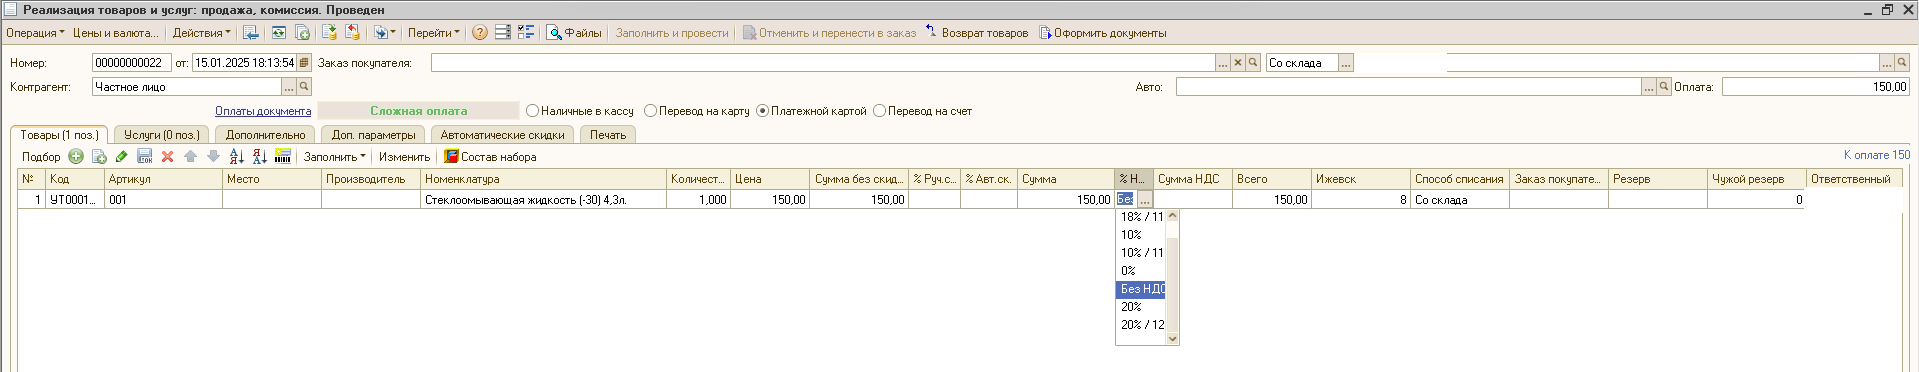Switch to the Услуги (0 поз.) tab
This screenshot has height=372, width=1919.
162,135
